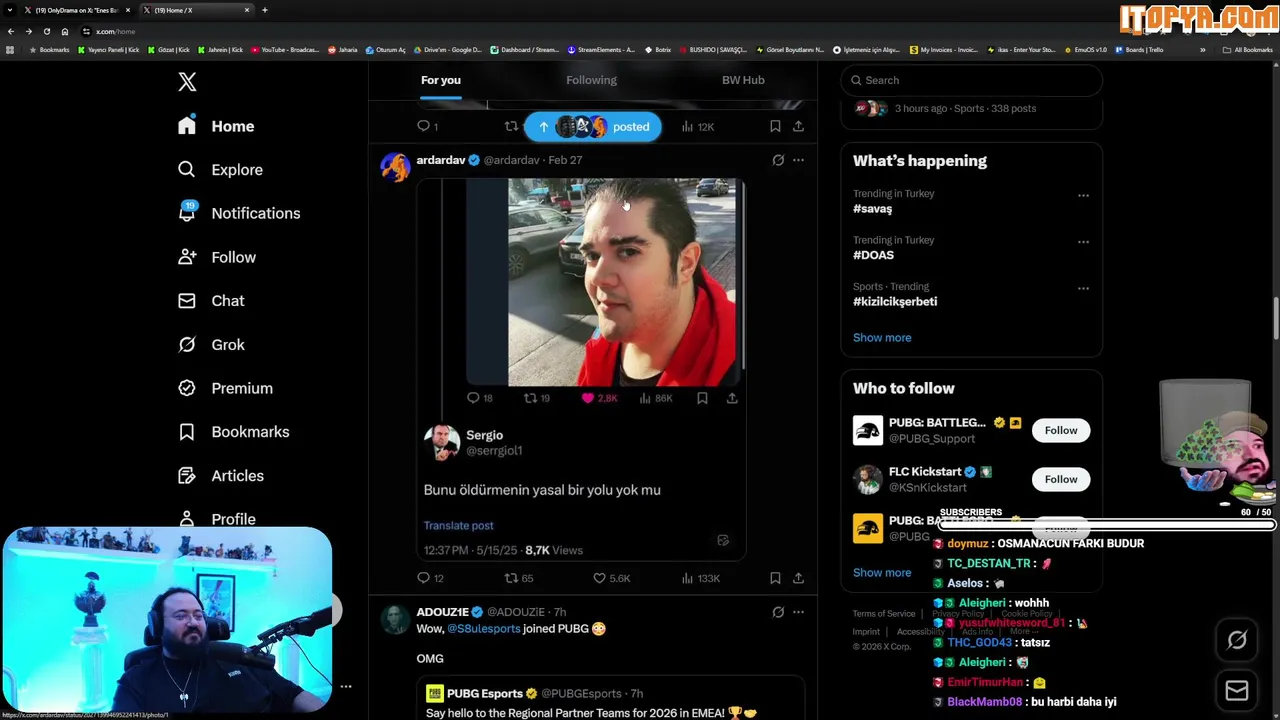The width and height of the screenshot is (1280, 720).
Task: Open the floating messages envelope button
Action: (x=1237, y=691)
